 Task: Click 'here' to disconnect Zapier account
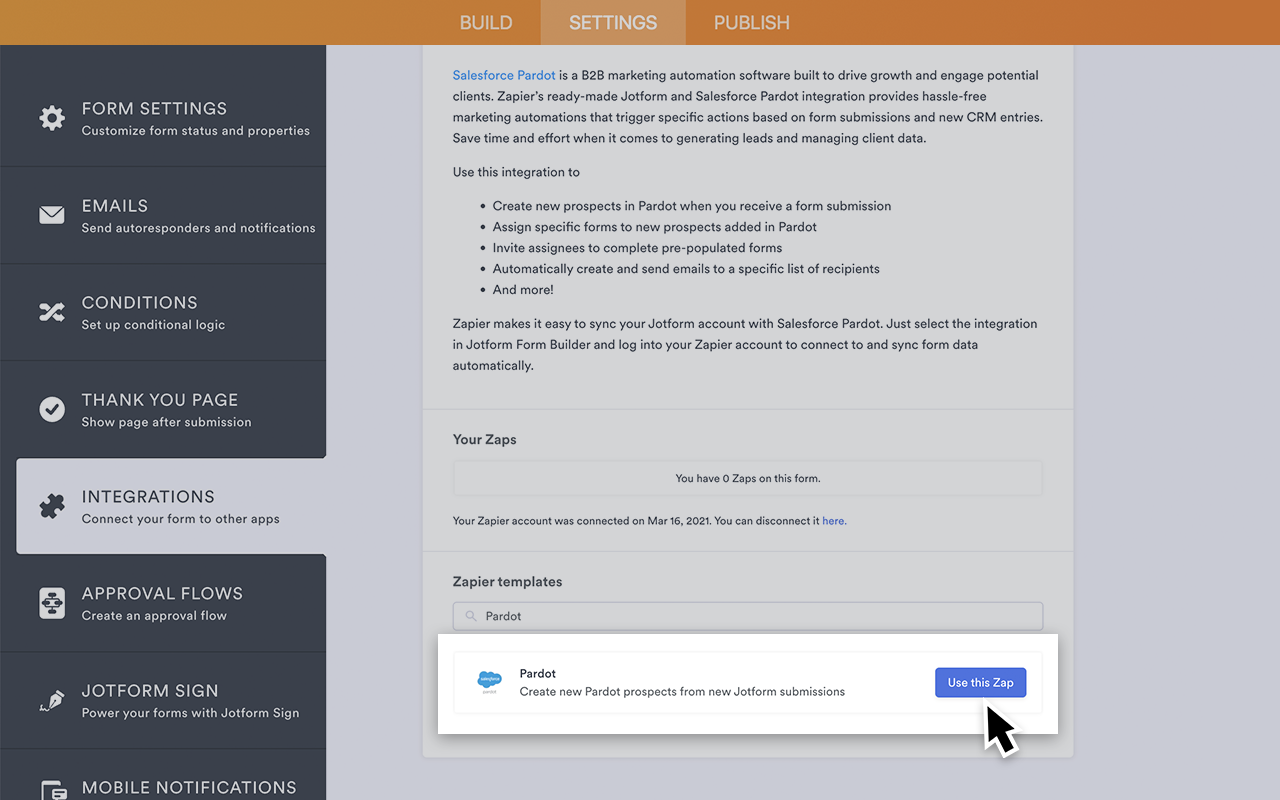point(833,520)
